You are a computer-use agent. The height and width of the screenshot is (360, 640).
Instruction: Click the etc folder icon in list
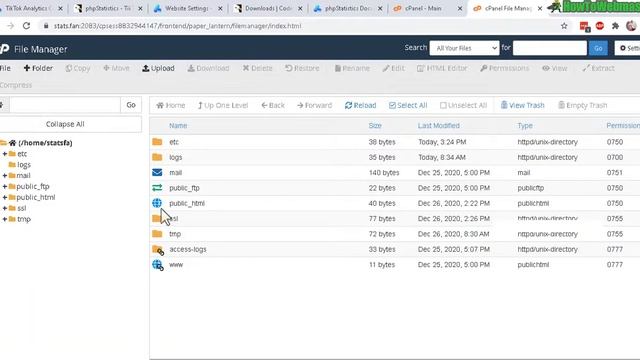click(x=157, y=142)
